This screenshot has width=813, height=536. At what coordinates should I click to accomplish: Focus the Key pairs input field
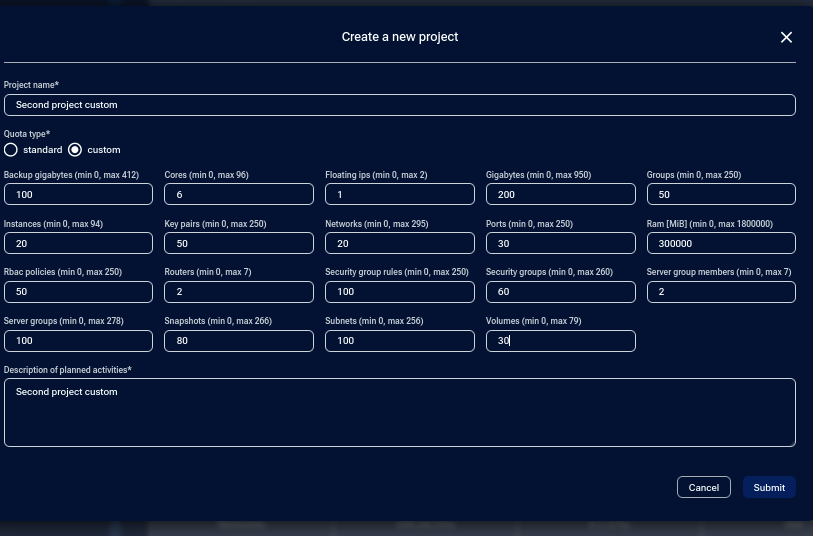(239, 243)
